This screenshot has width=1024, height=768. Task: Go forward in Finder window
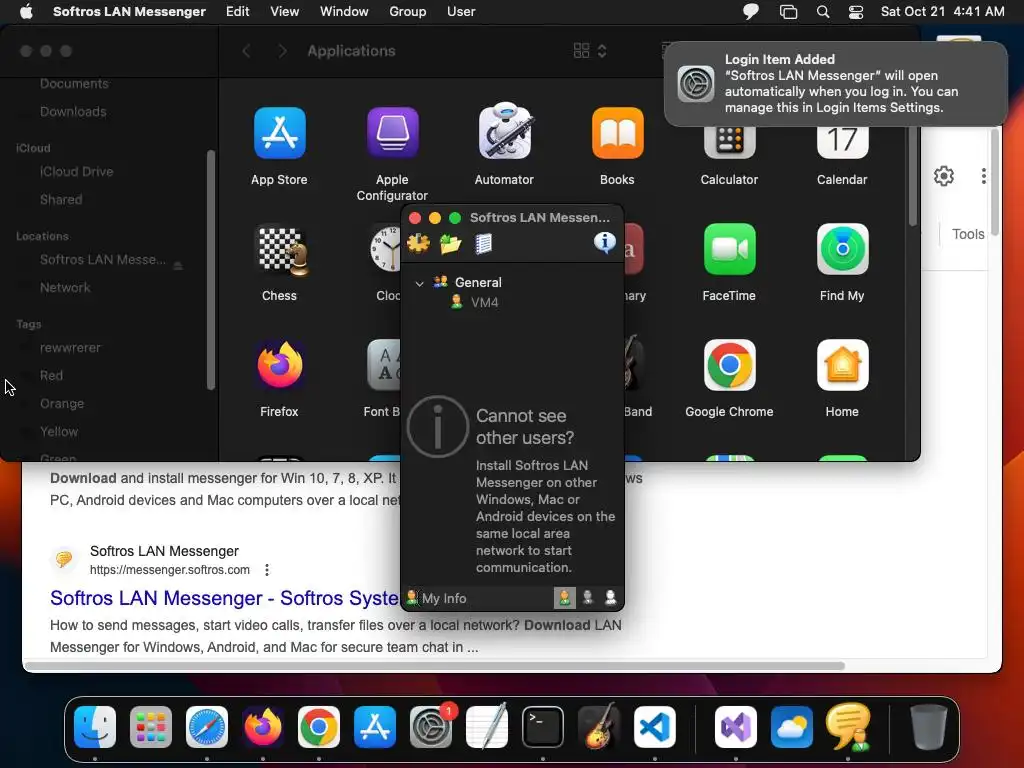(x=282, y=51)
